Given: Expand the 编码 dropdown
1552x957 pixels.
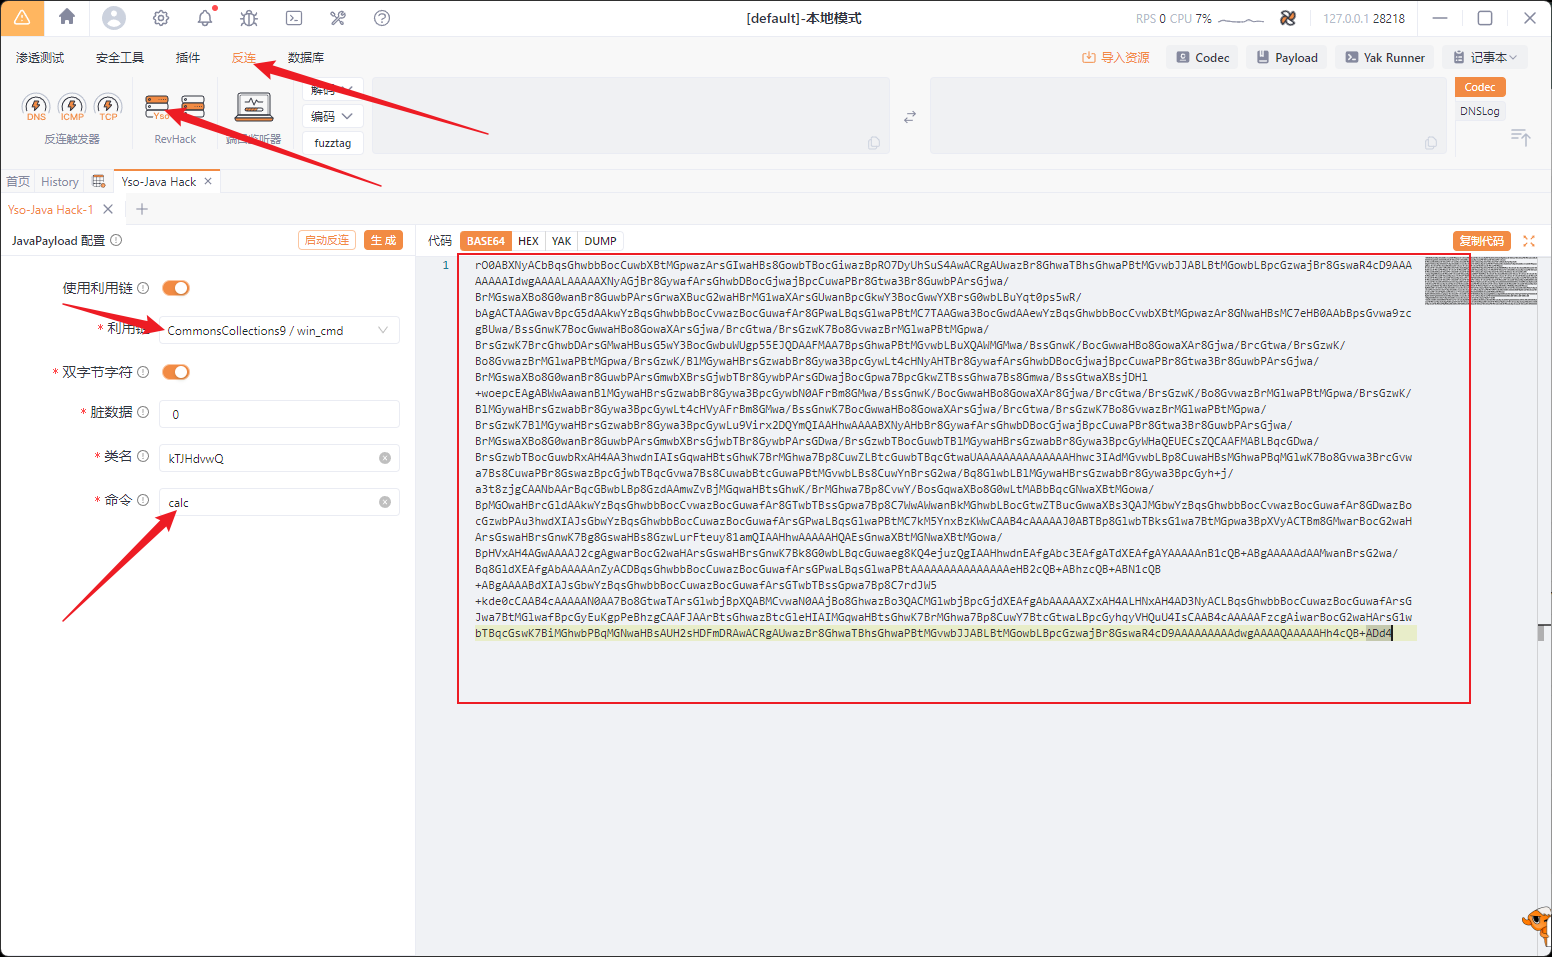Looking at the screenshot, I should [x=332, y=116].
